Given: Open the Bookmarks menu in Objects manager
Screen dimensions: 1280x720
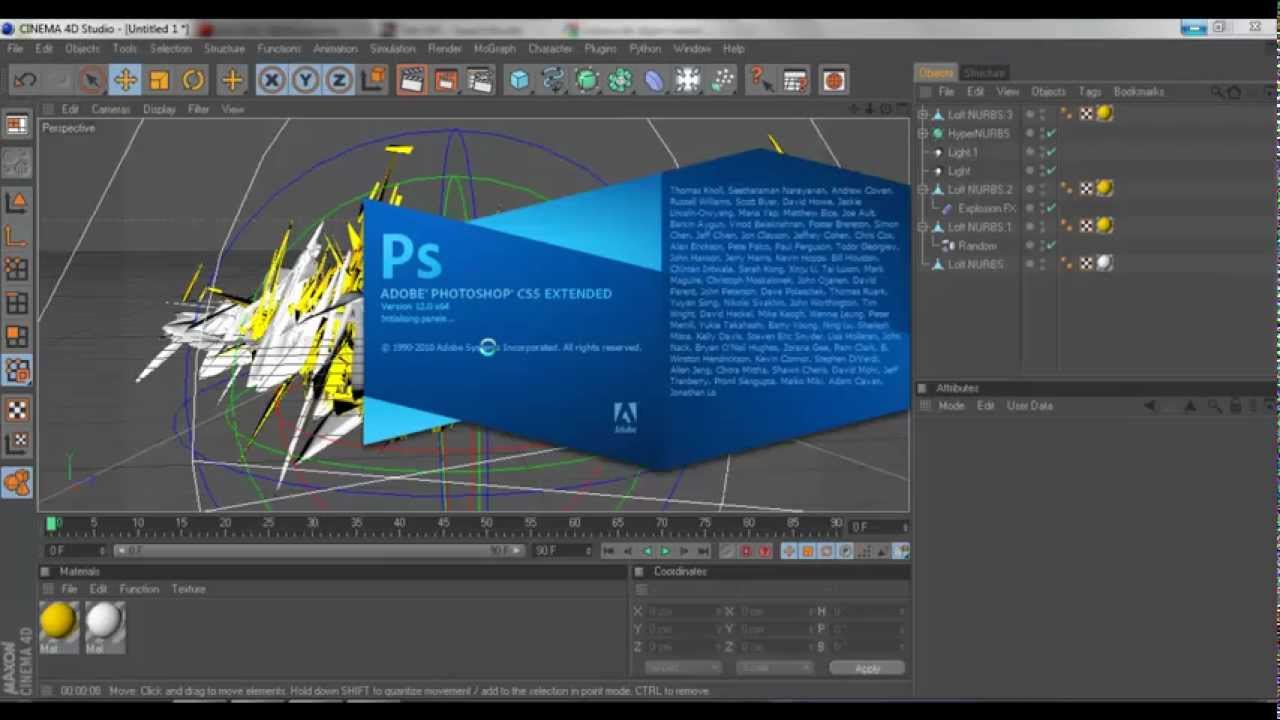Looking at the screenshot, I should coord(1139,92).
